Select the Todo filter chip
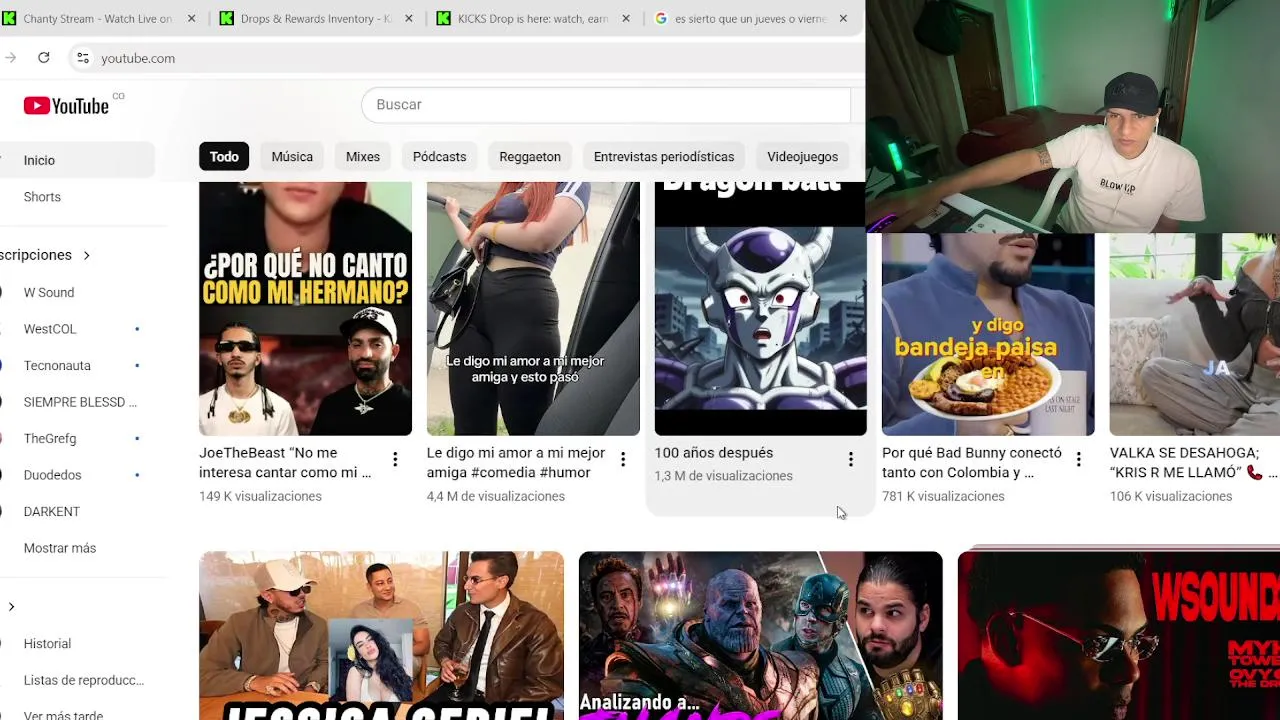 [x=224, y=157]
